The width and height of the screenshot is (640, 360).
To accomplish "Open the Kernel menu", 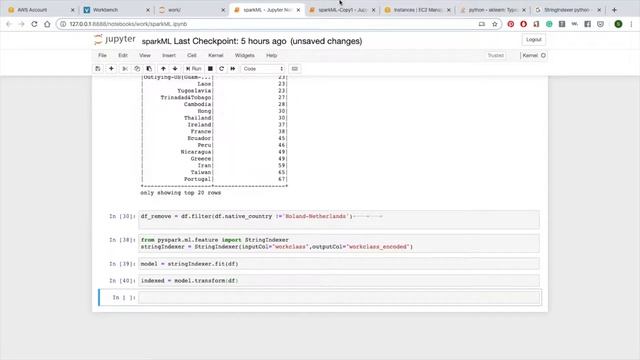I will pos(216,56).
